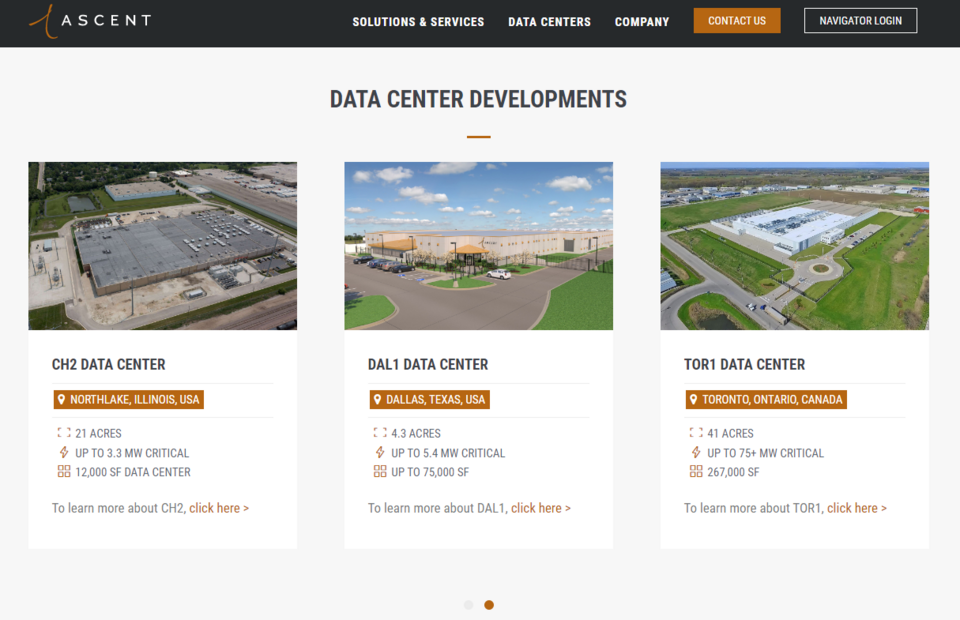Select the active orange carousel dot
The image size is (960, 620).
tap(489, 605)
